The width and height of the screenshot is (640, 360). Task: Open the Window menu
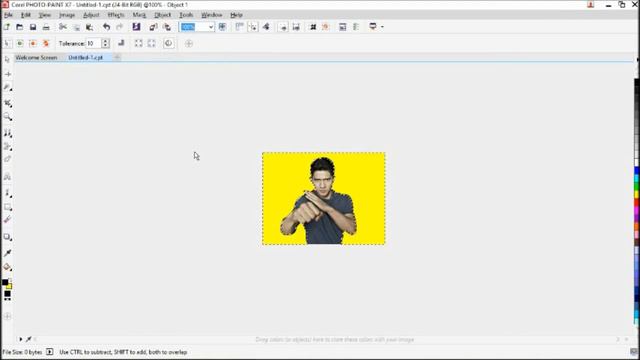coord(211,15)
